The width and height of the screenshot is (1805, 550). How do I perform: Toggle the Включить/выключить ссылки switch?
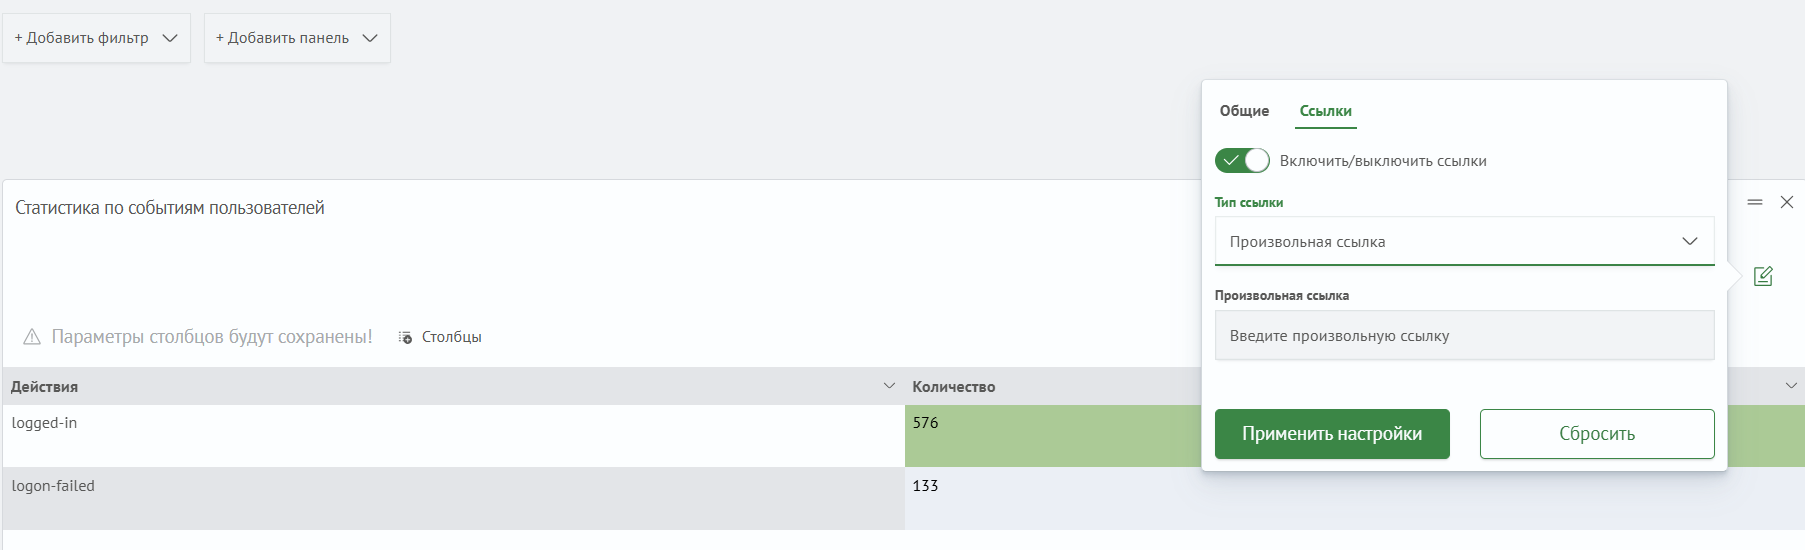[1242, 160]
